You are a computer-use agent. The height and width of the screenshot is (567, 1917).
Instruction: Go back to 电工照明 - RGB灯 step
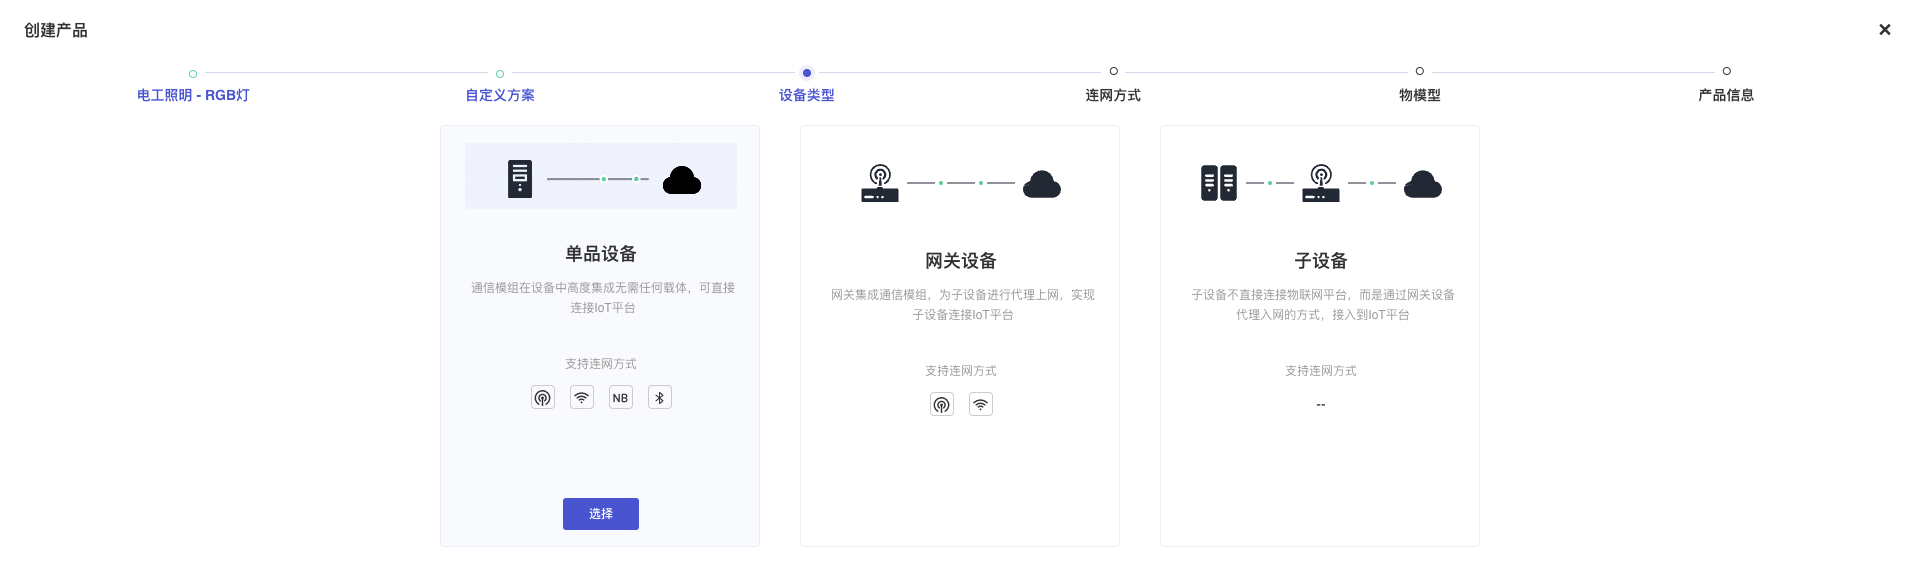(x=193, y=95)
